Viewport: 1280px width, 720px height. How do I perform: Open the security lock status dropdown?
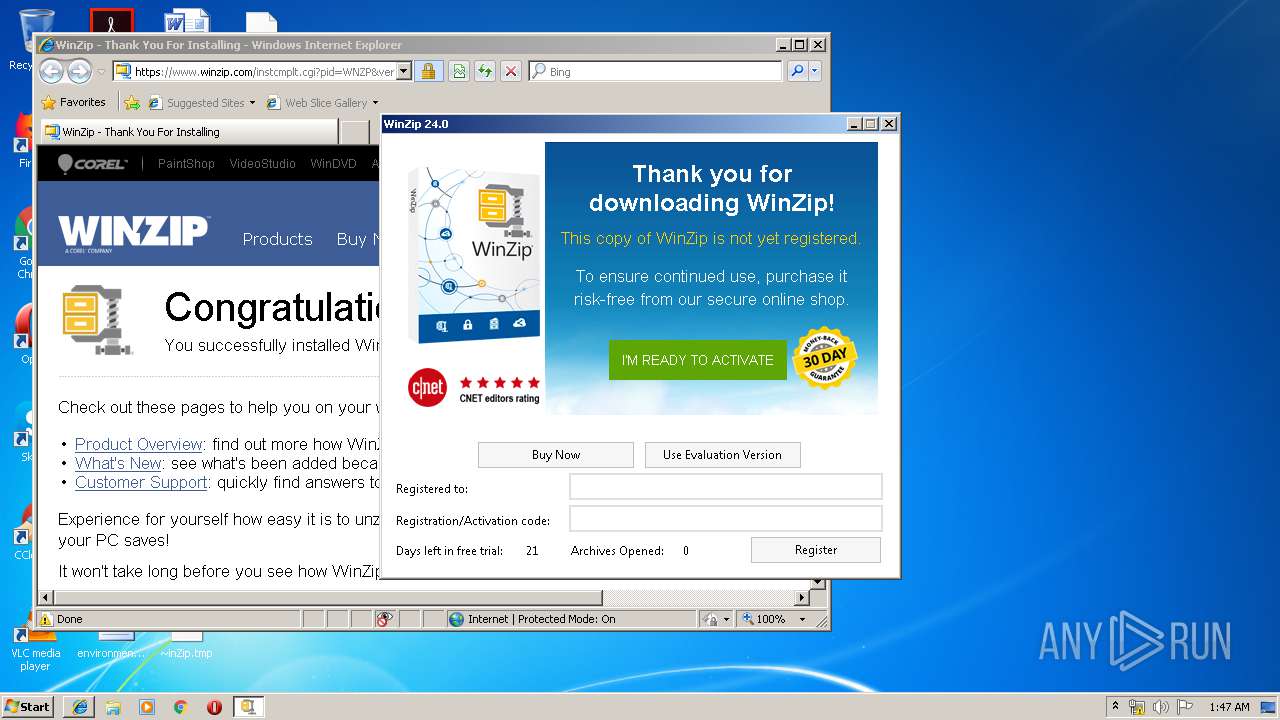point(717,619)
